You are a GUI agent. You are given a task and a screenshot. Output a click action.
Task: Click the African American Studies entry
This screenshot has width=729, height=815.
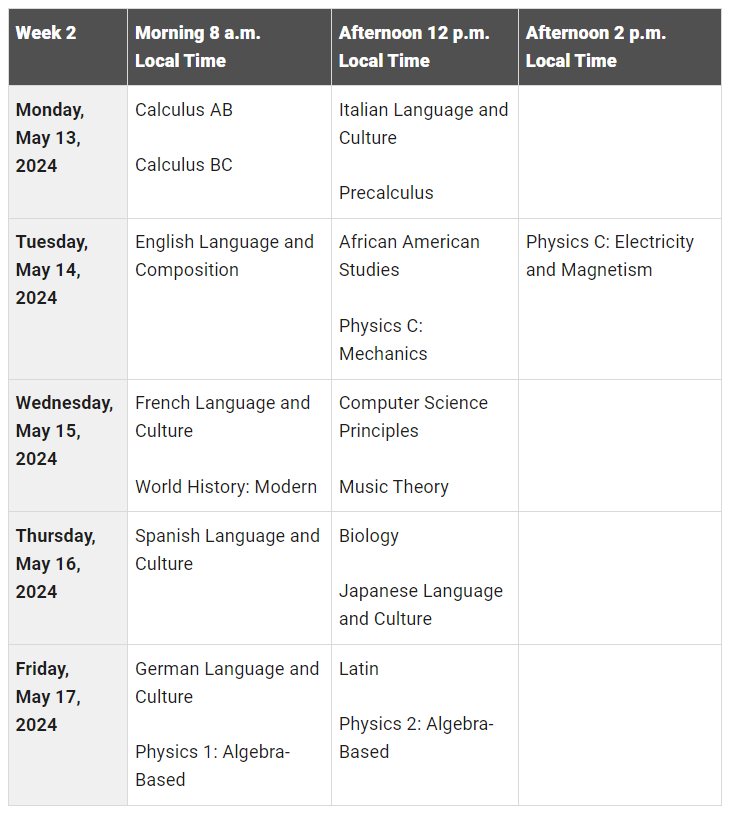[x=409, y=256]
